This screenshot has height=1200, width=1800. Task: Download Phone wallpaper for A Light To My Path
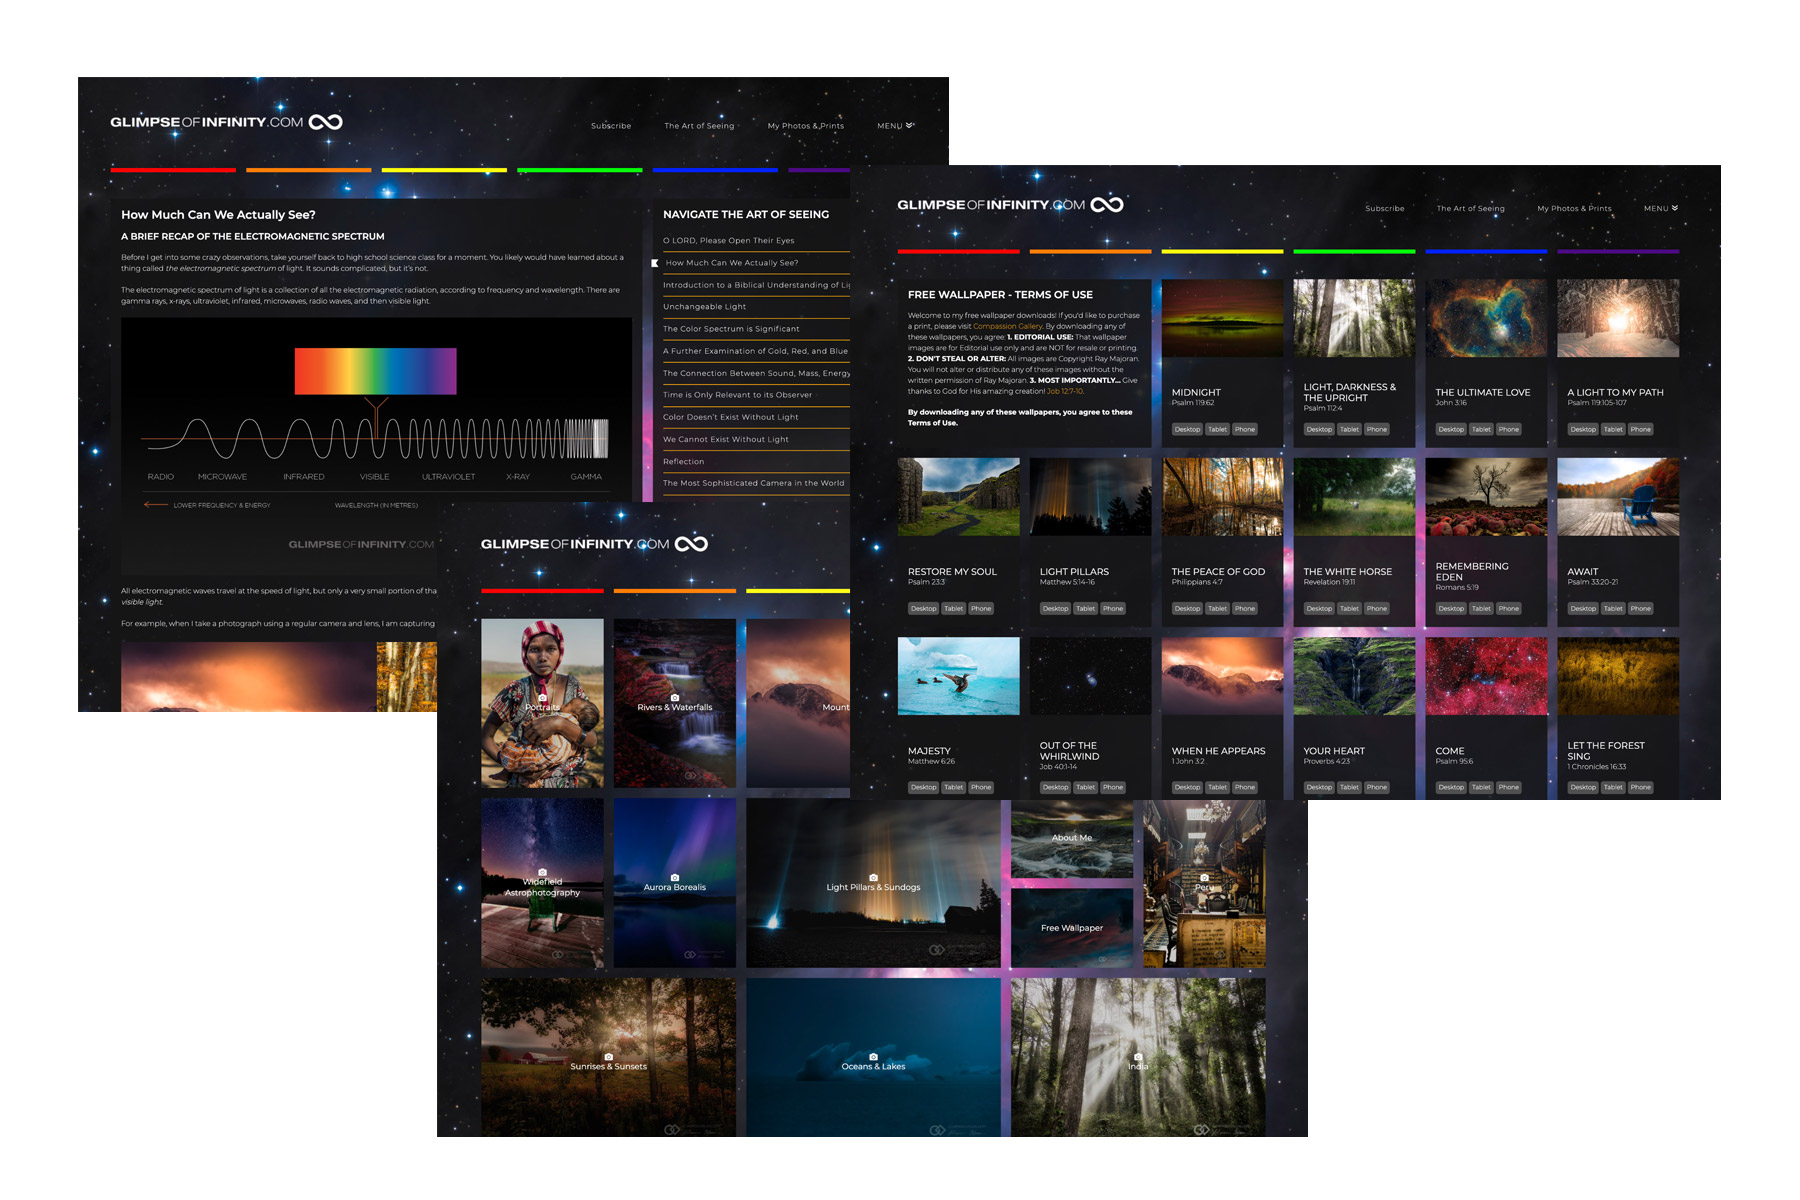coord(1641,429)
